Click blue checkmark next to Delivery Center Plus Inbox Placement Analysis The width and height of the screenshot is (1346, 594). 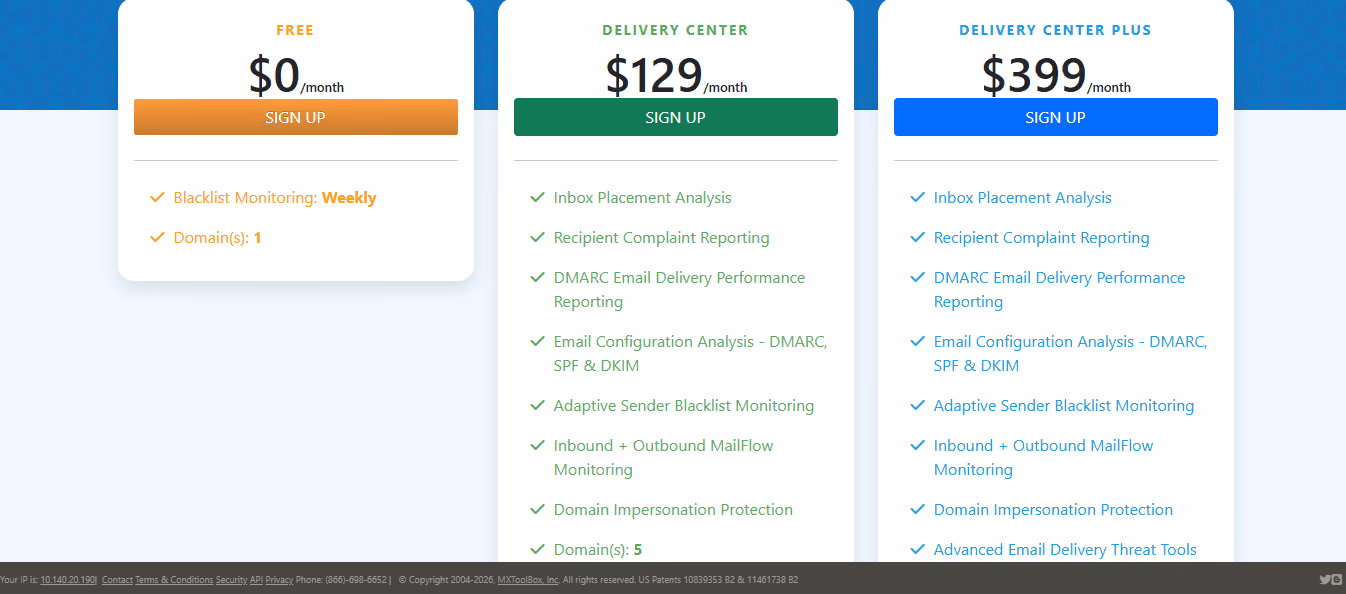pyautogui.click(x=917, y=198)
